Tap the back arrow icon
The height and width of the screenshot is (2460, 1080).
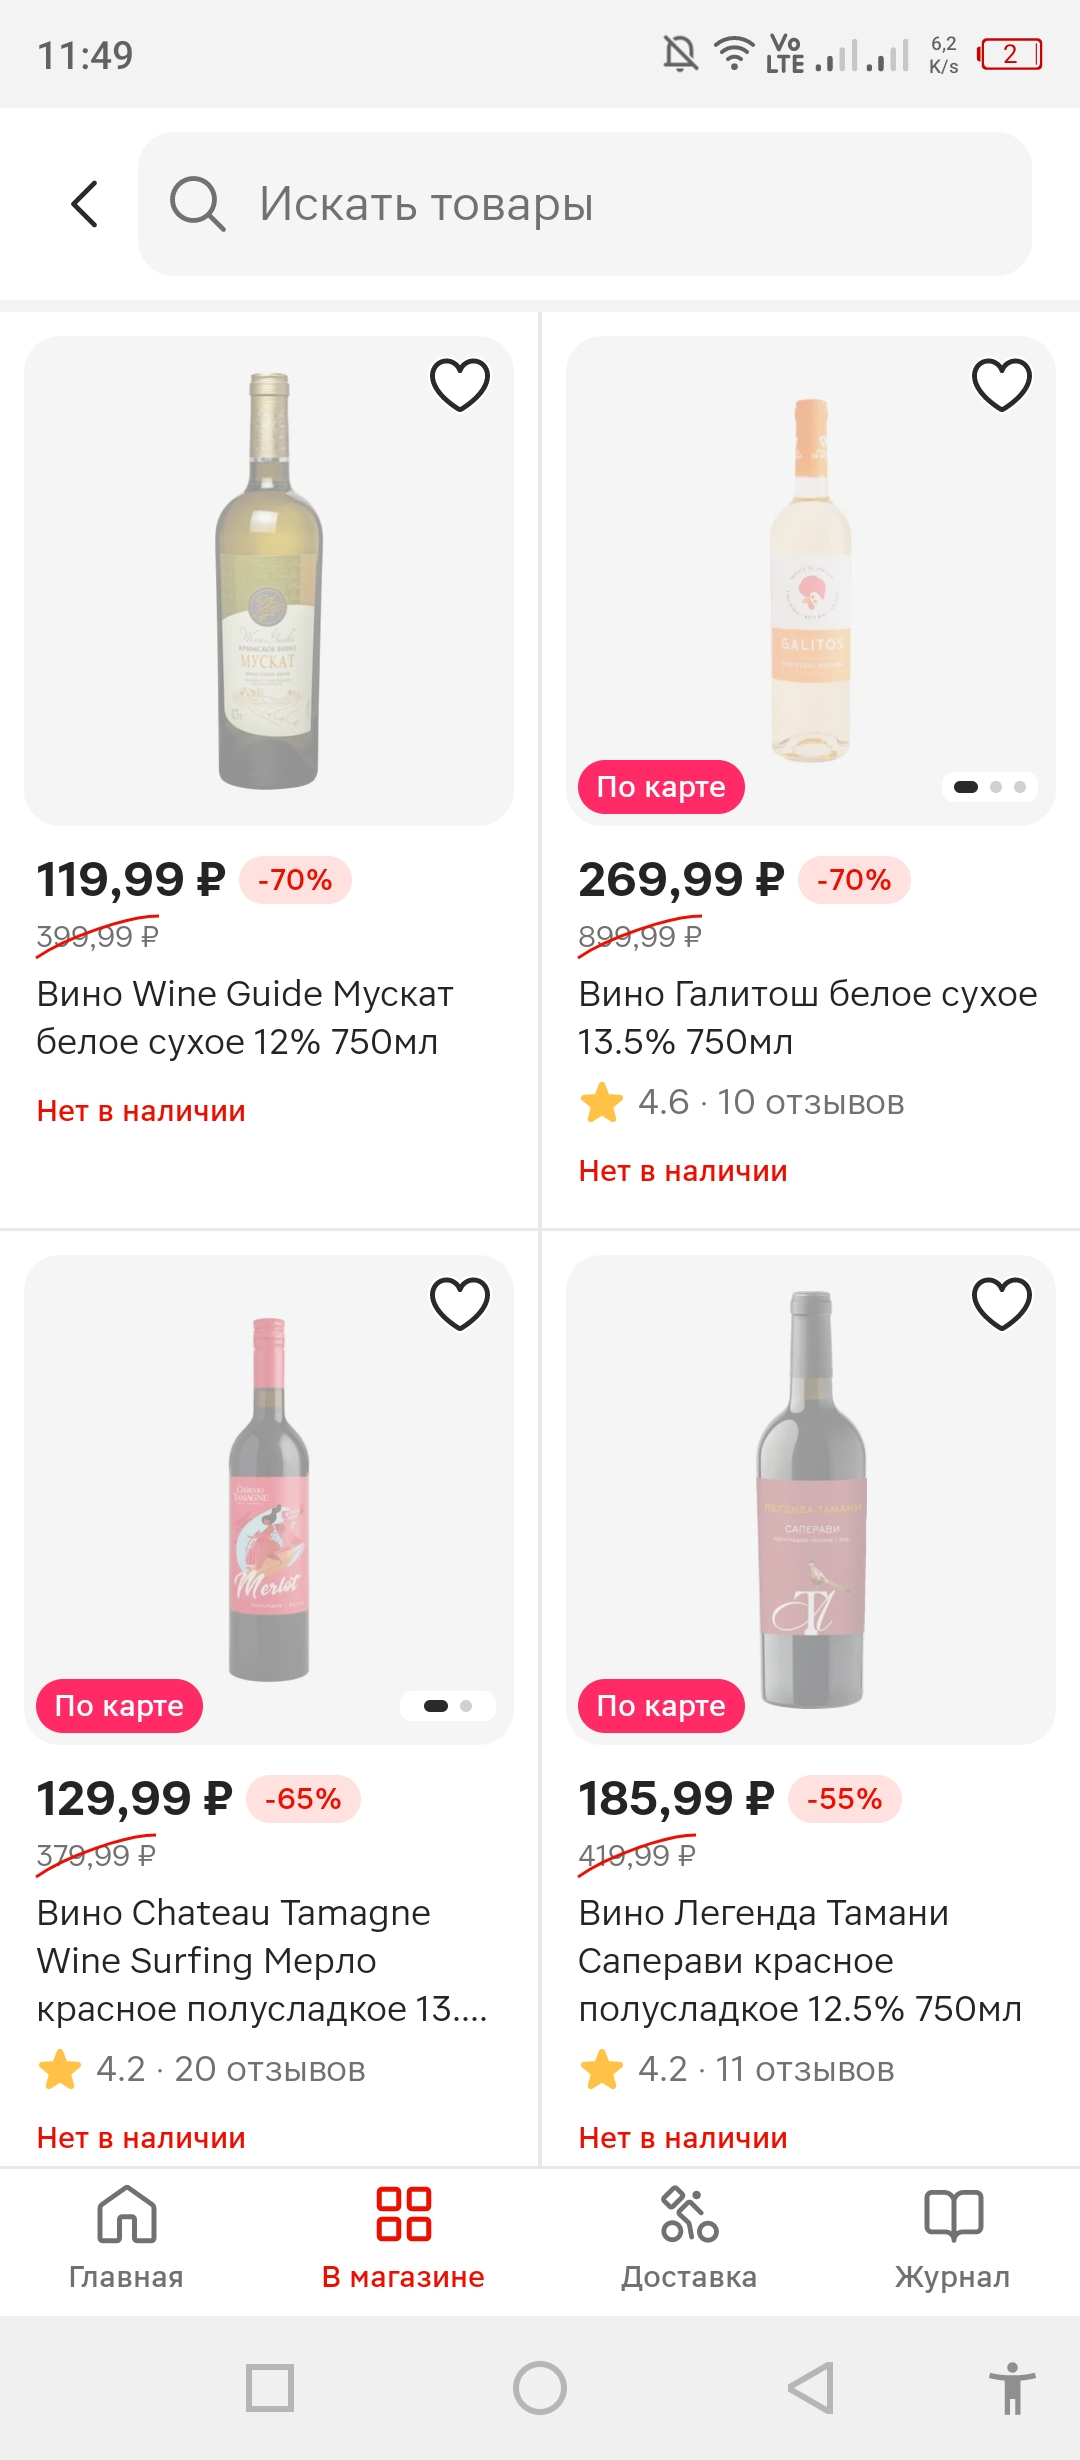pos(85,204)
